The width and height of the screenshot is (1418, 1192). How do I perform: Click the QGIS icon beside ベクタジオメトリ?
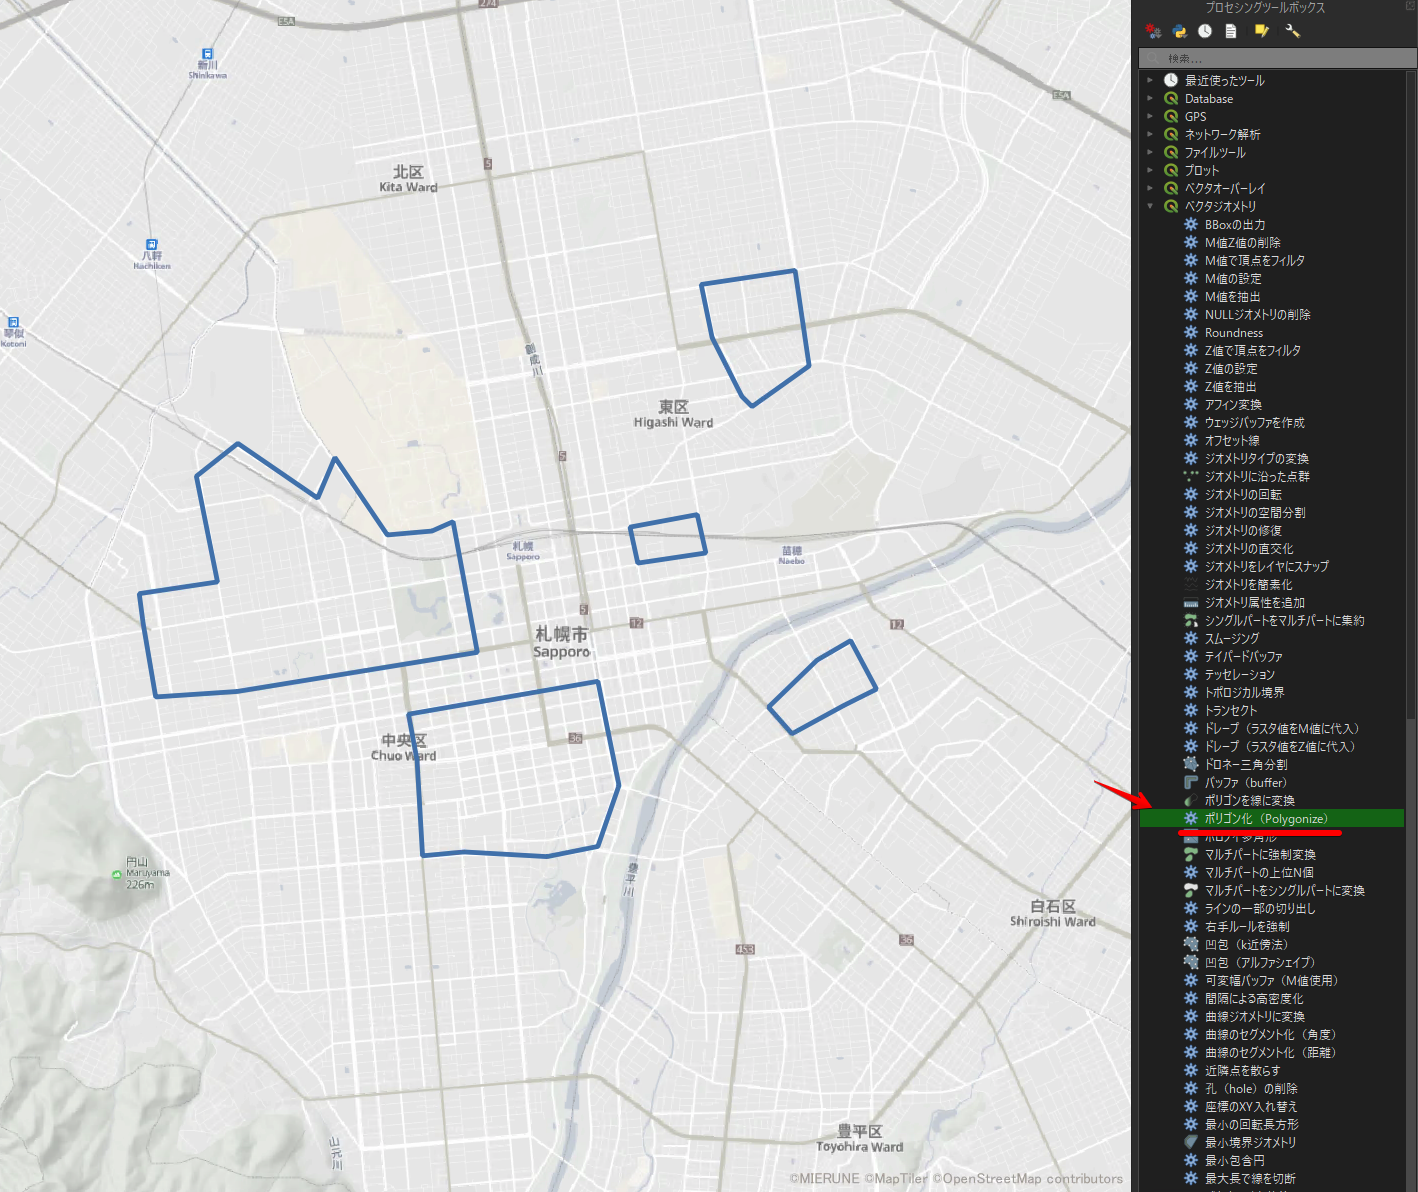(1171, 206)
